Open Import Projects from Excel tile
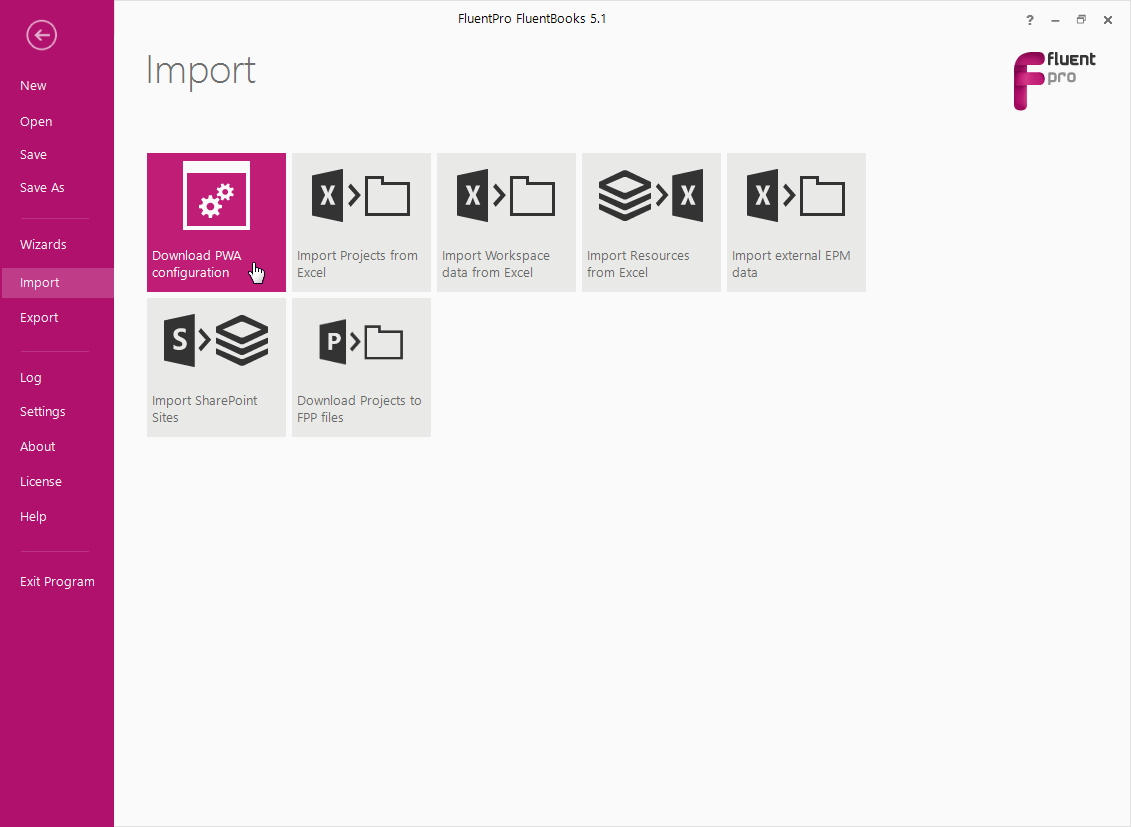The image size is (1131, 827). [361, 222]
